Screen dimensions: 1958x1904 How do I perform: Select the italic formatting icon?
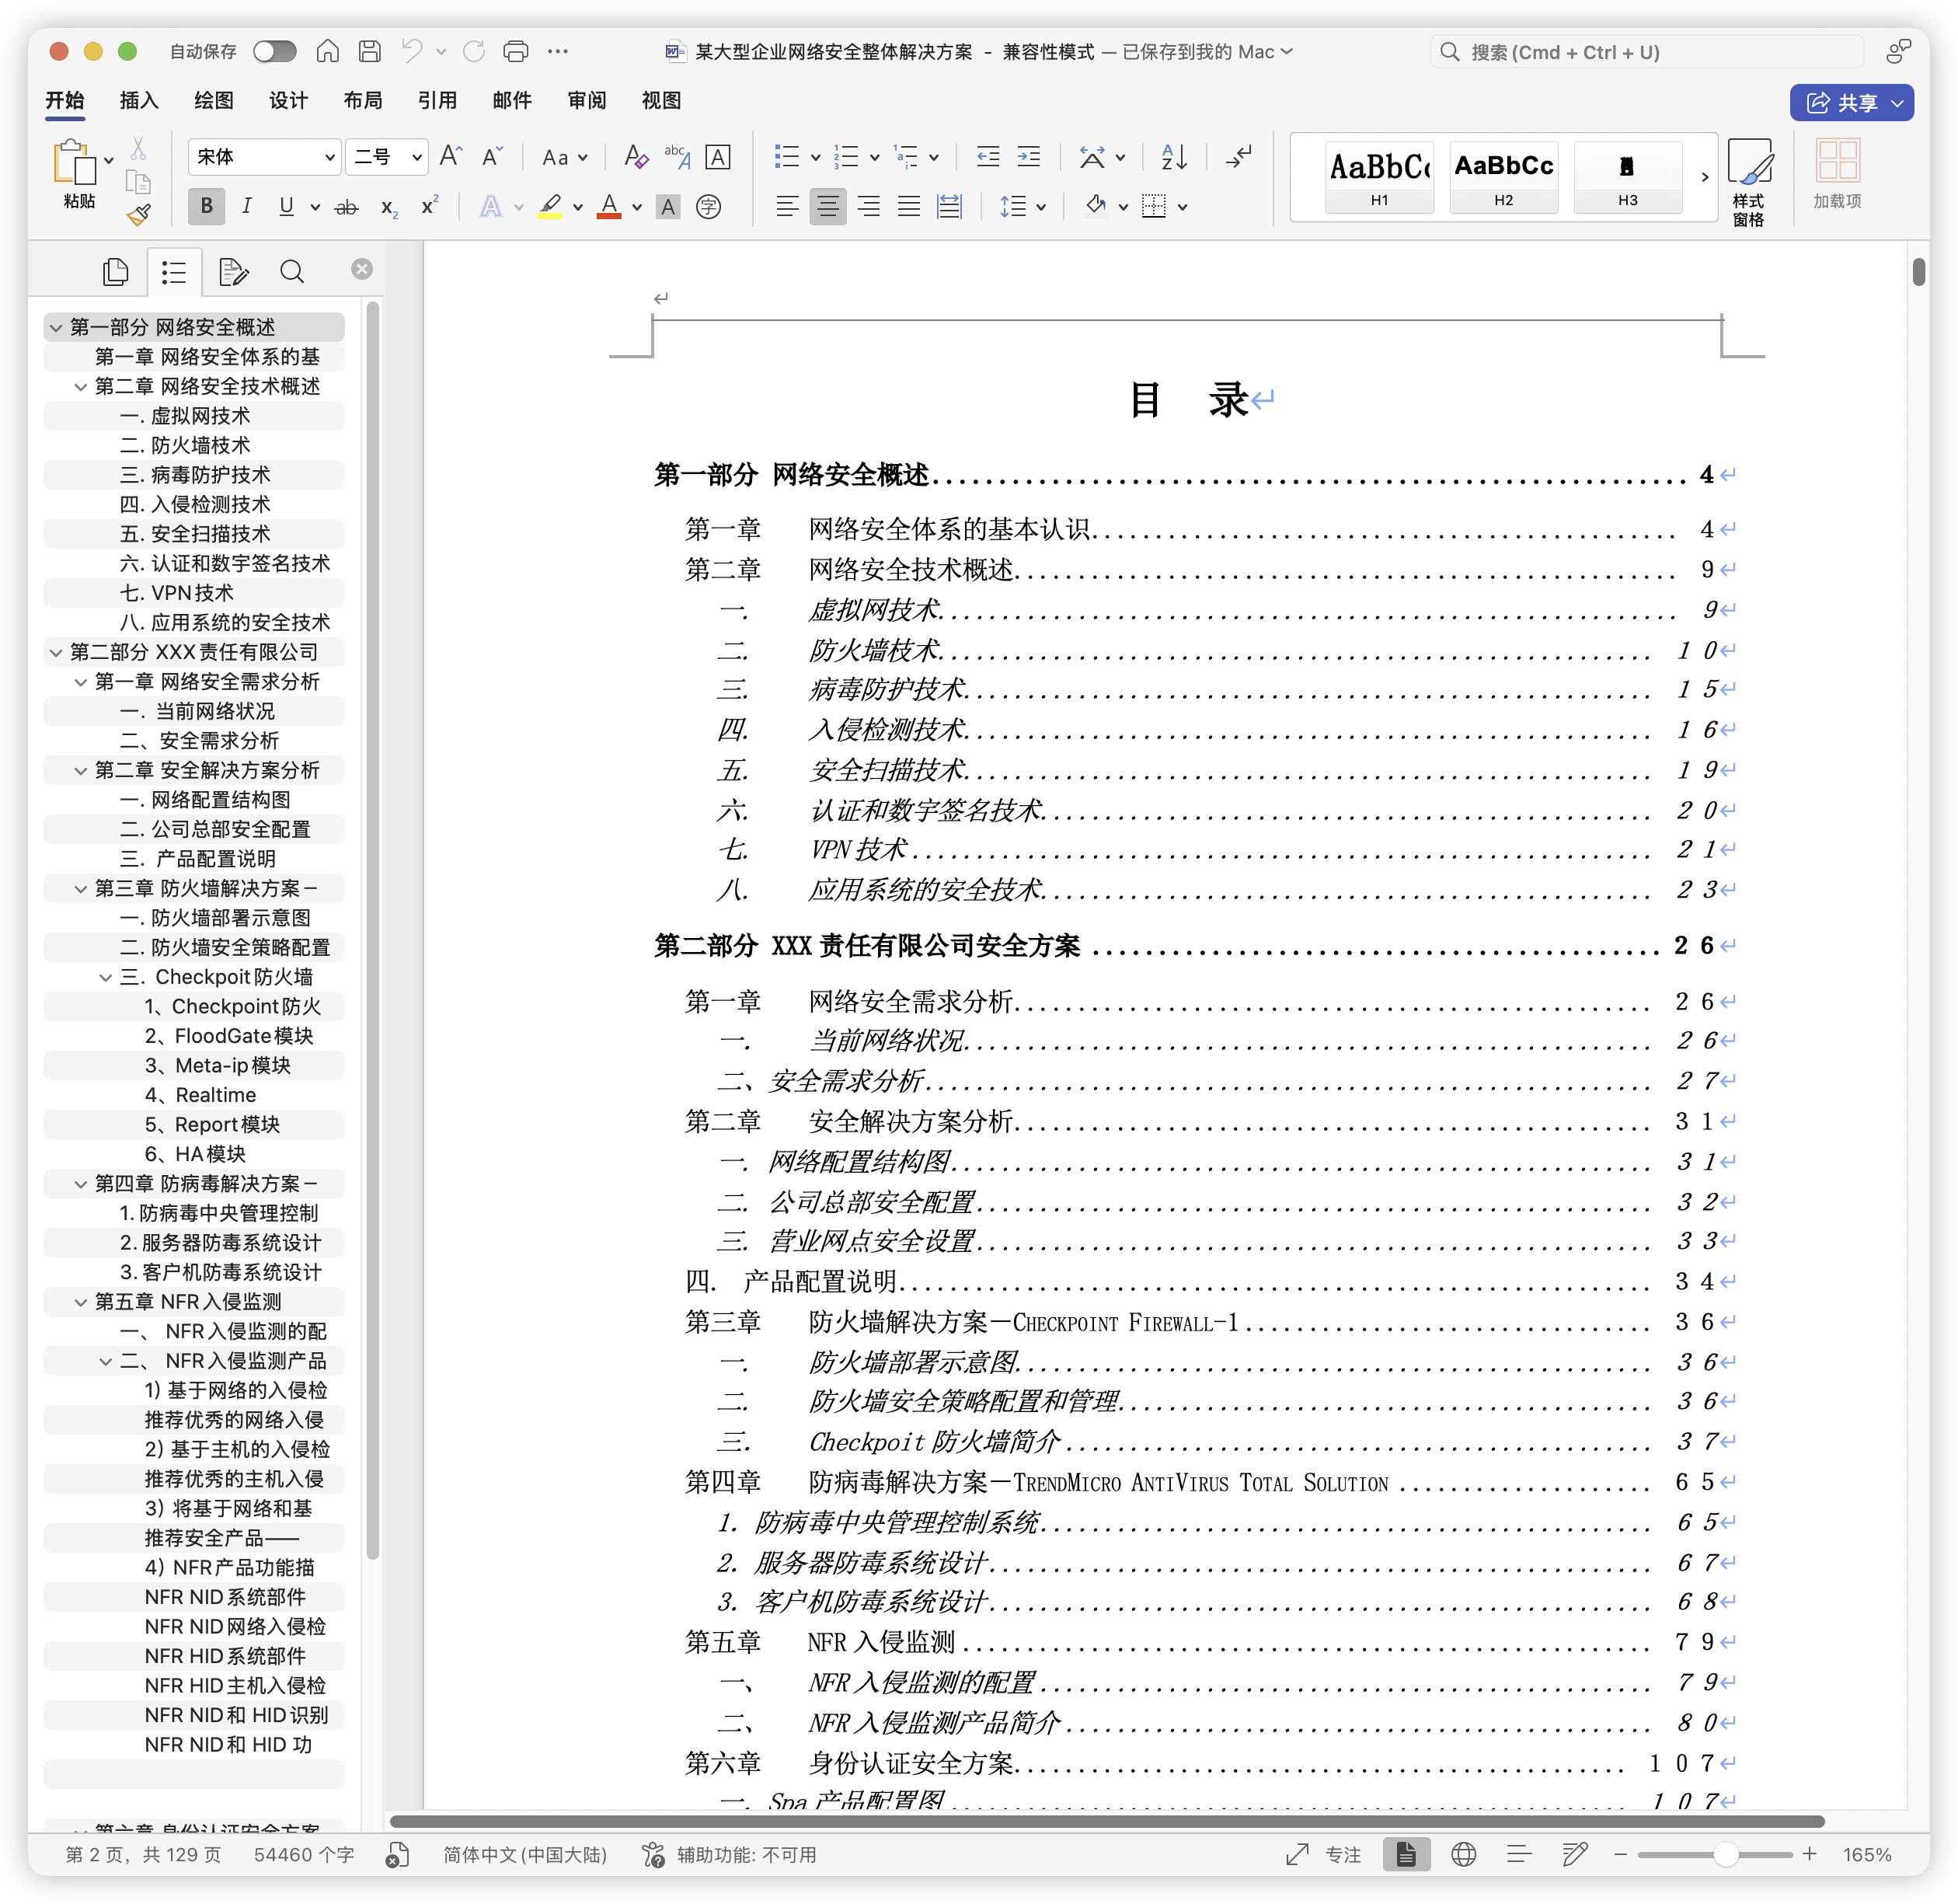246,207
